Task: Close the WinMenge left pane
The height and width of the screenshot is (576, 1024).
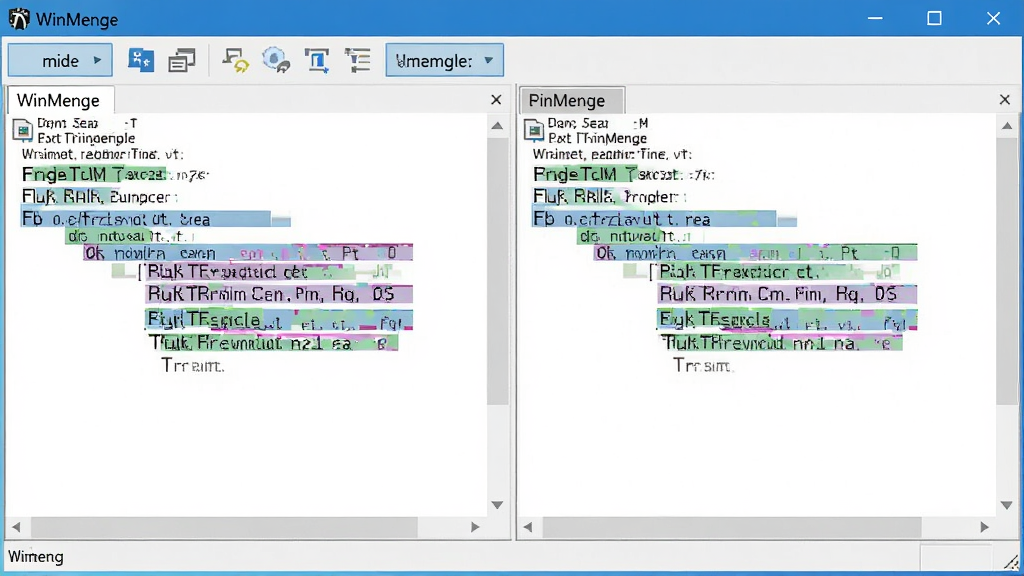Action: [x=496, y=100]
